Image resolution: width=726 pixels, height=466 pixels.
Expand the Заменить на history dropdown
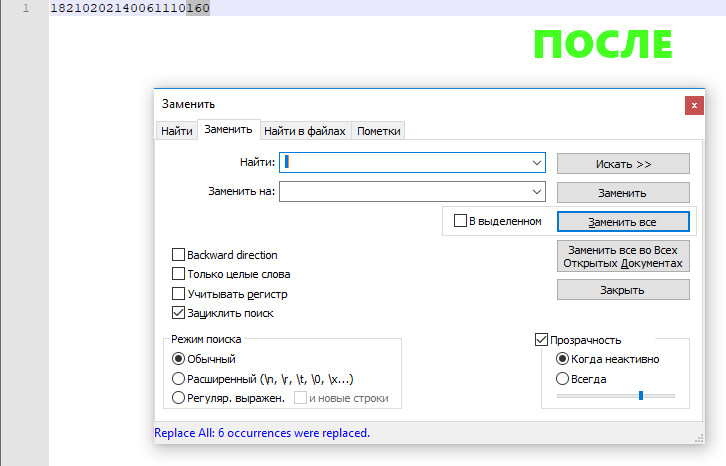tap(537, 192)
